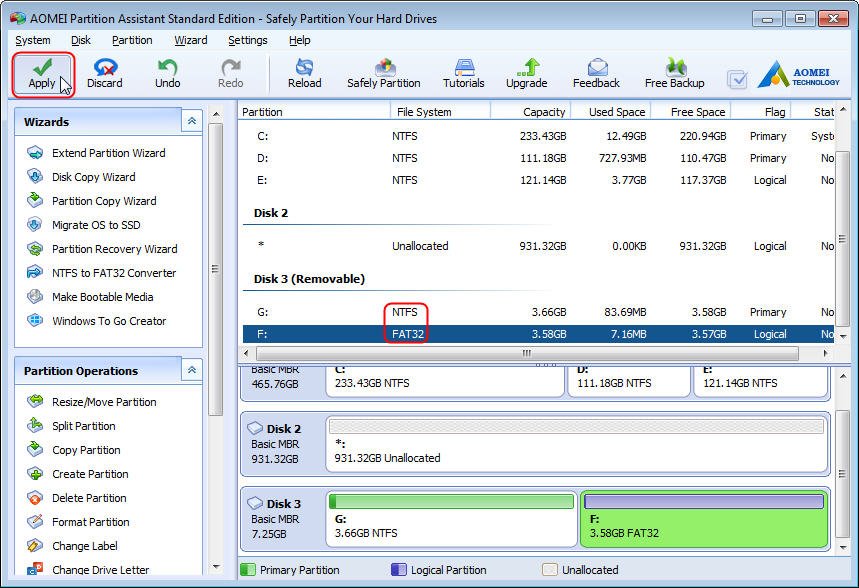Click the Undo toolbar icon

pos(167,75)
